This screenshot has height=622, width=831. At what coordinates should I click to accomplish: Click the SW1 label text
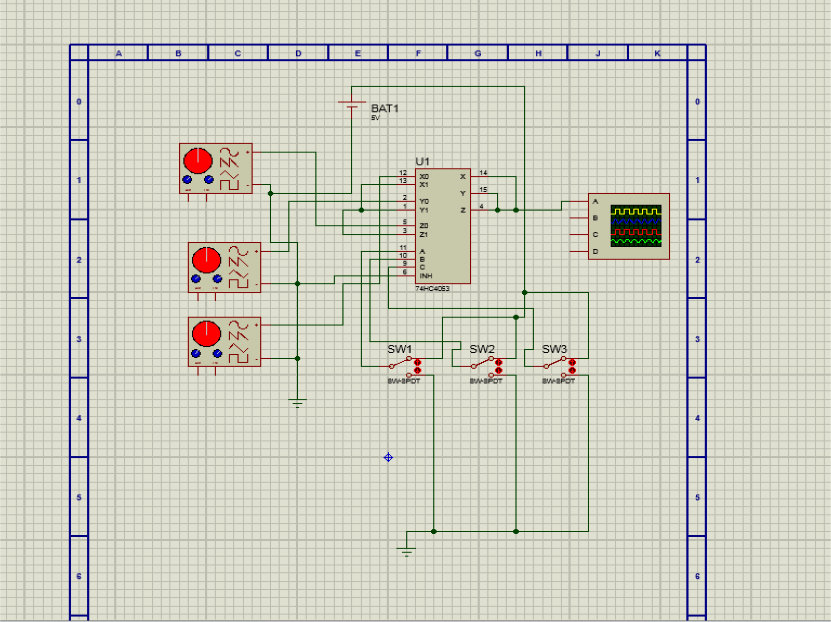[400, 349]
